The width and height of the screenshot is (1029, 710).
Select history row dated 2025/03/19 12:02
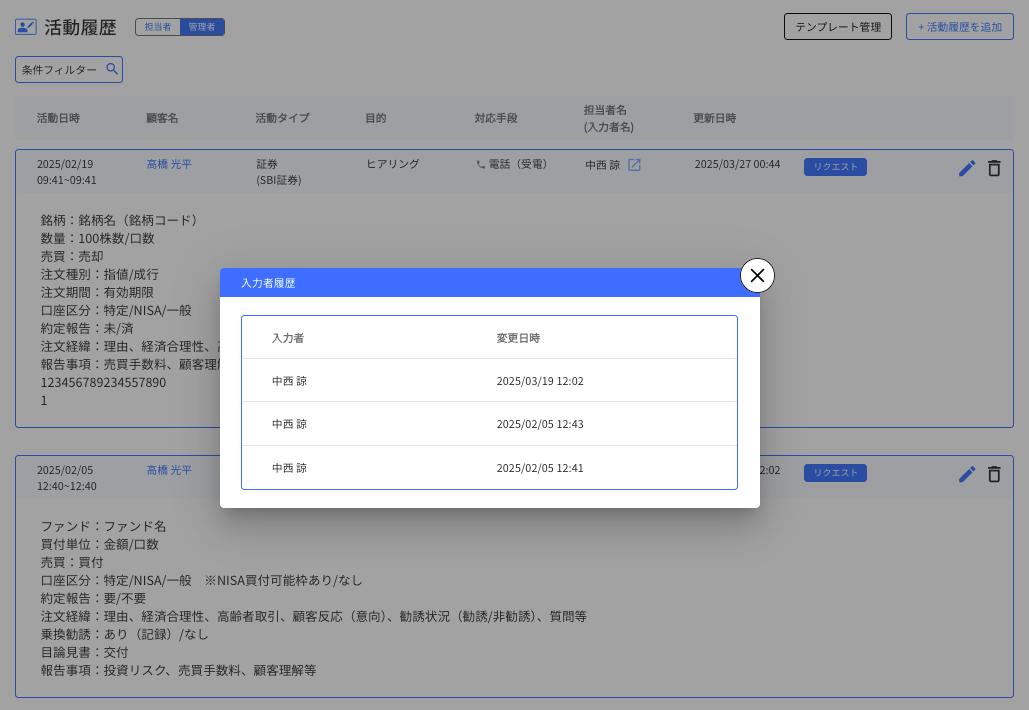(490, 381)
